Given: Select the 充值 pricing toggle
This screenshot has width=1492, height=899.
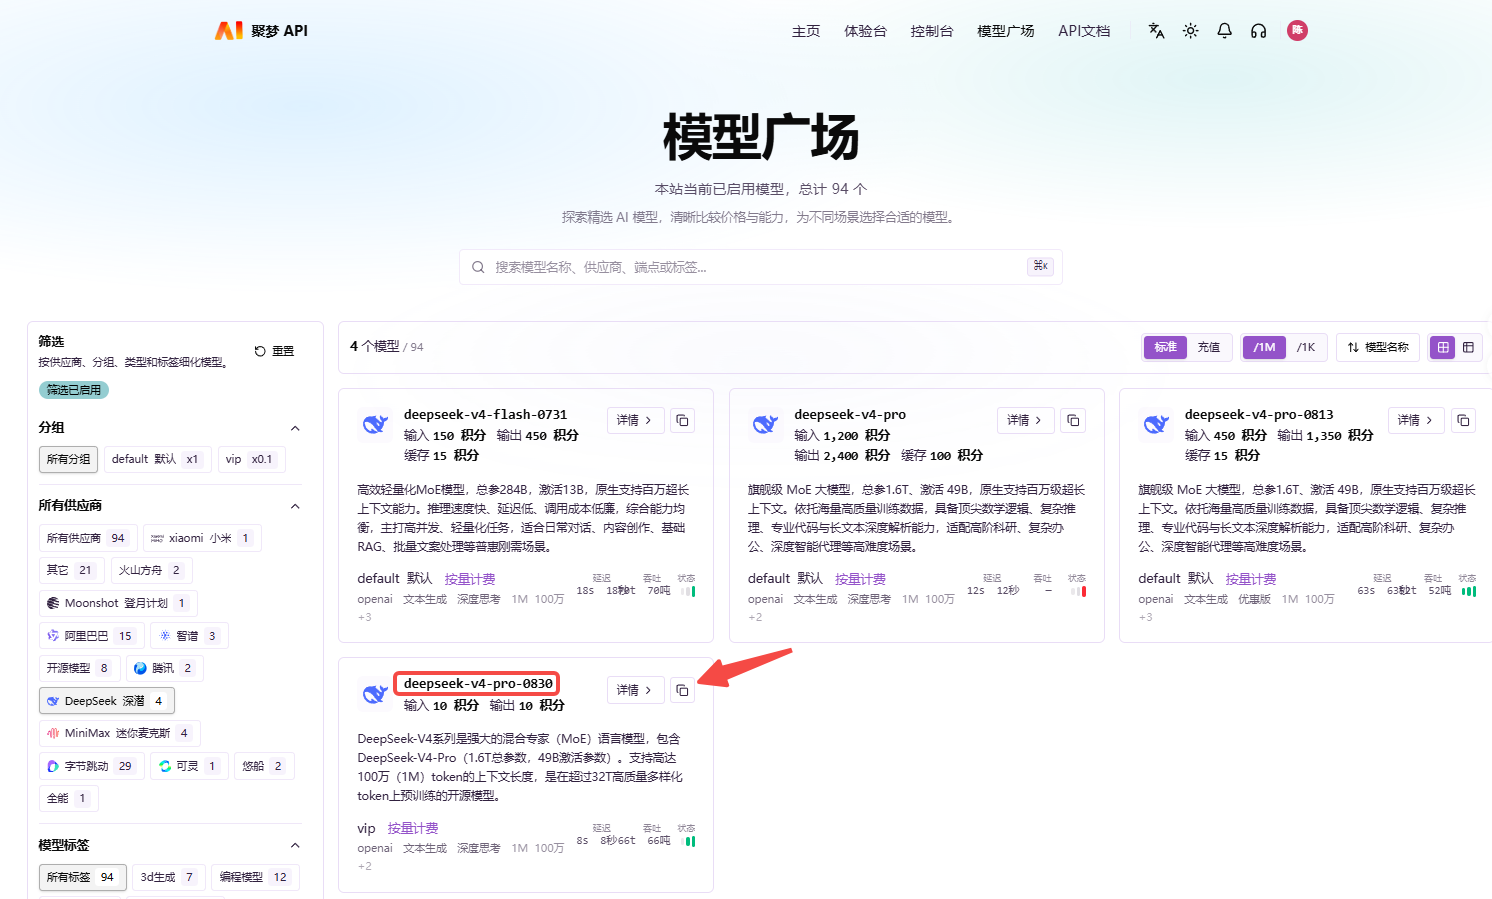Looking at the screenshot, I should (x=1209, y=347).
